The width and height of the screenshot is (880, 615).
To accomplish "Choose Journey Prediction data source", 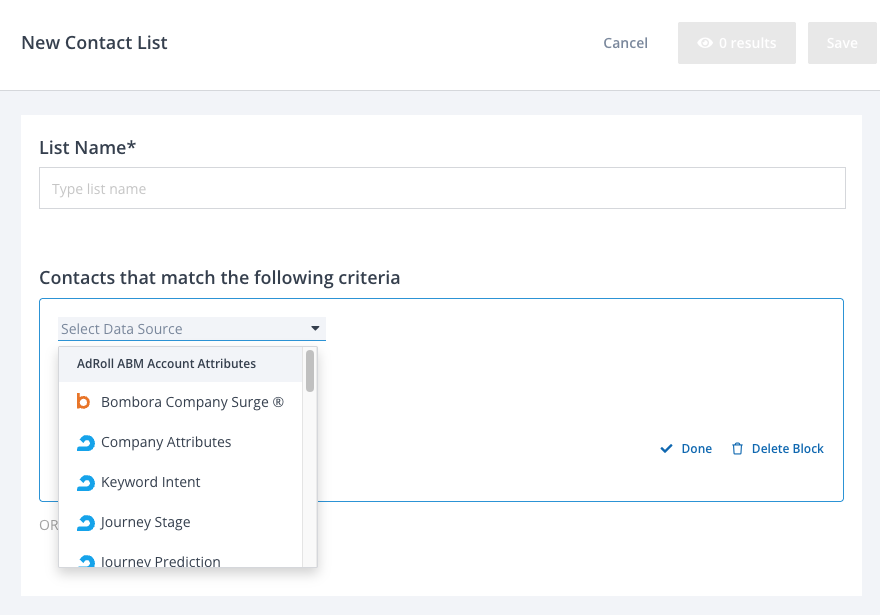I will [161, 561].
